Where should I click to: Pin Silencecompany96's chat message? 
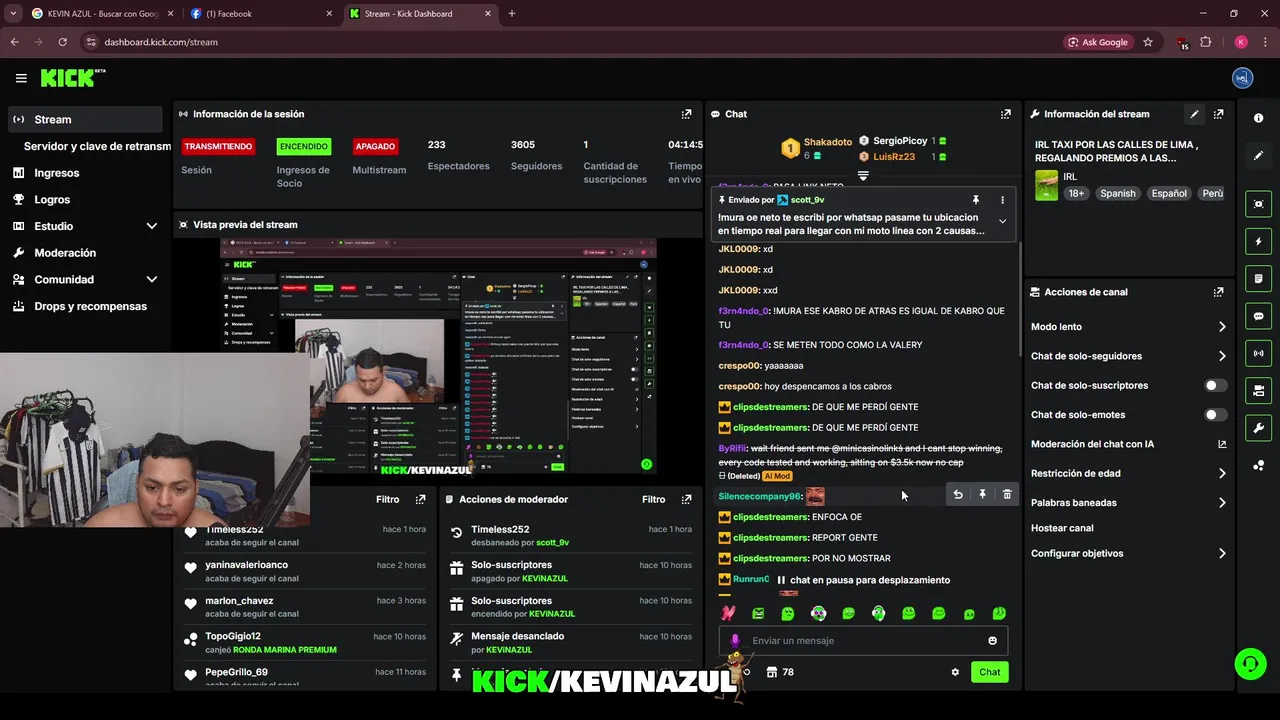[982, 494]
